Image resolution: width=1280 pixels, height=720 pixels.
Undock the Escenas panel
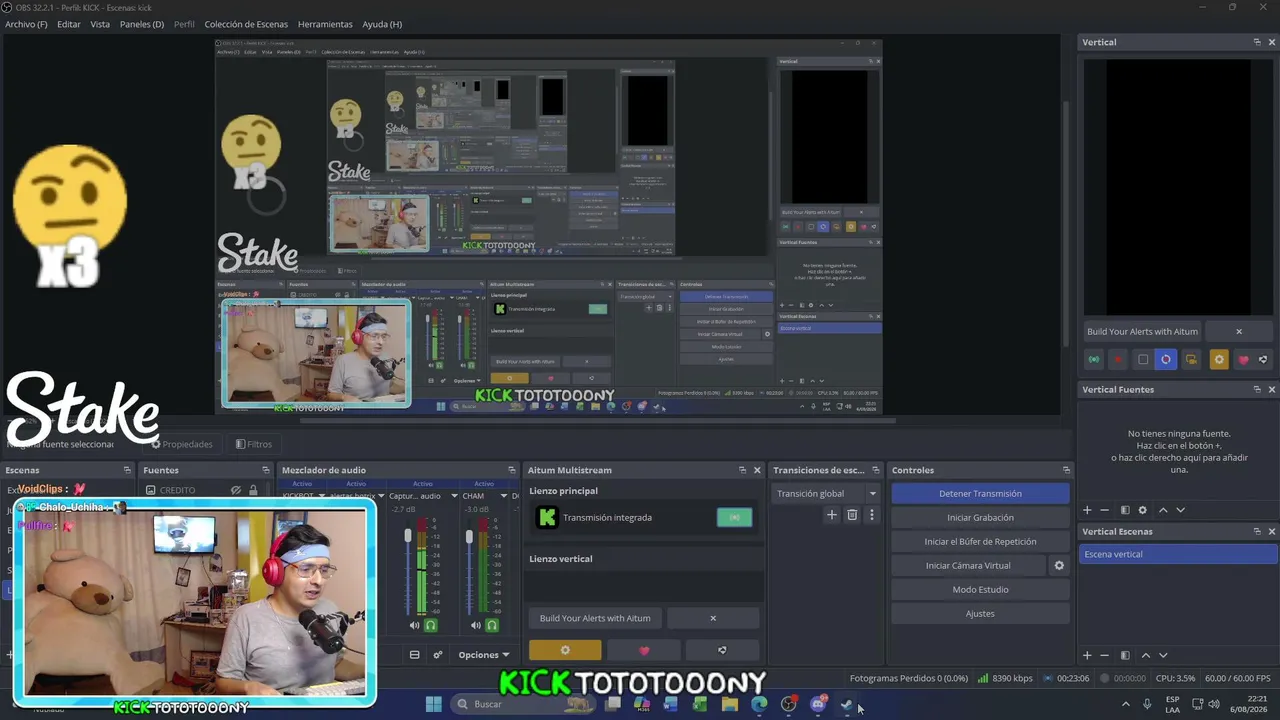(127, 470)
